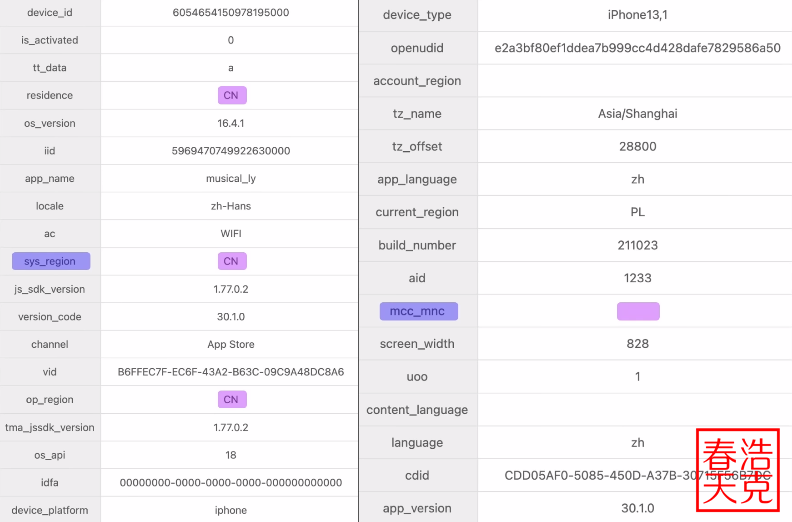This screenshot has width=792, height=522.
Task: Click the device_id value 6054654150978195000
Action: 231,13
